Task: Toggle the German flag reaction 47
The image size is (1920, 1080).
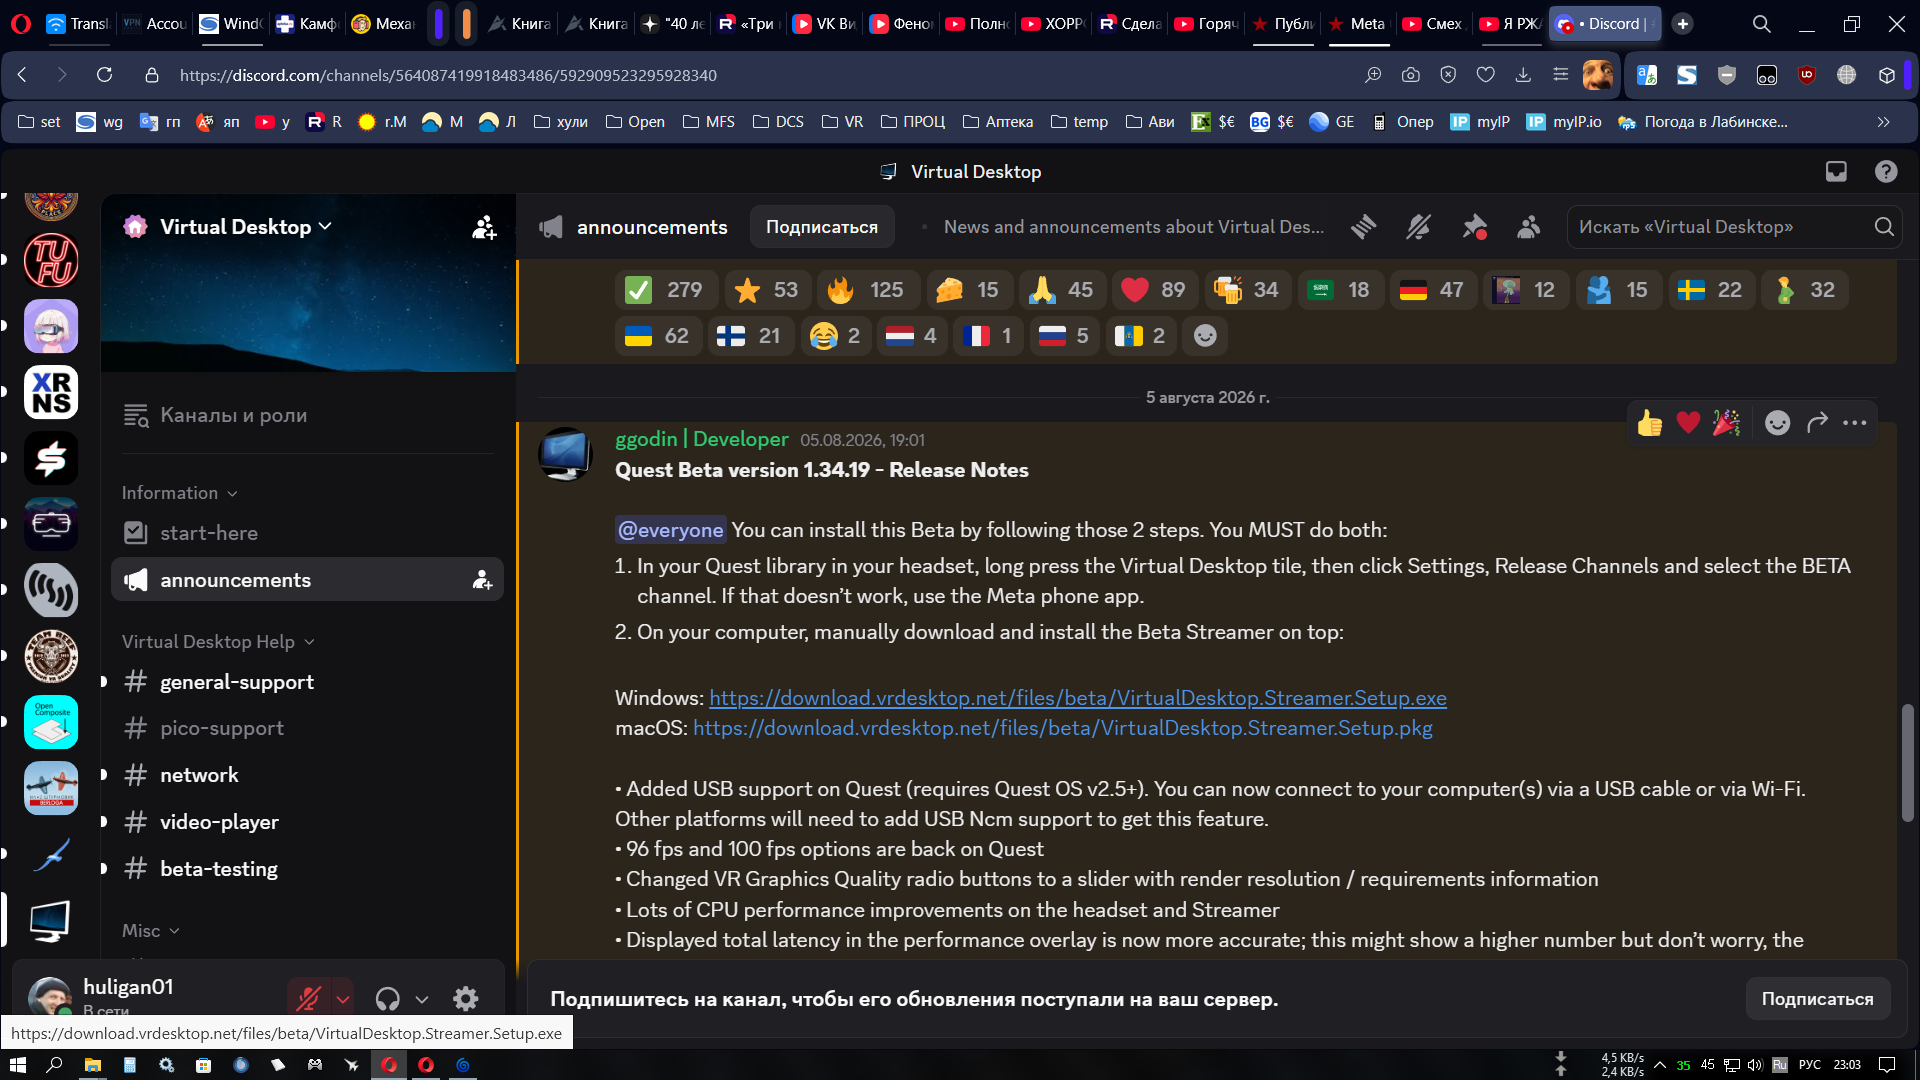Action: [1432, 290]
